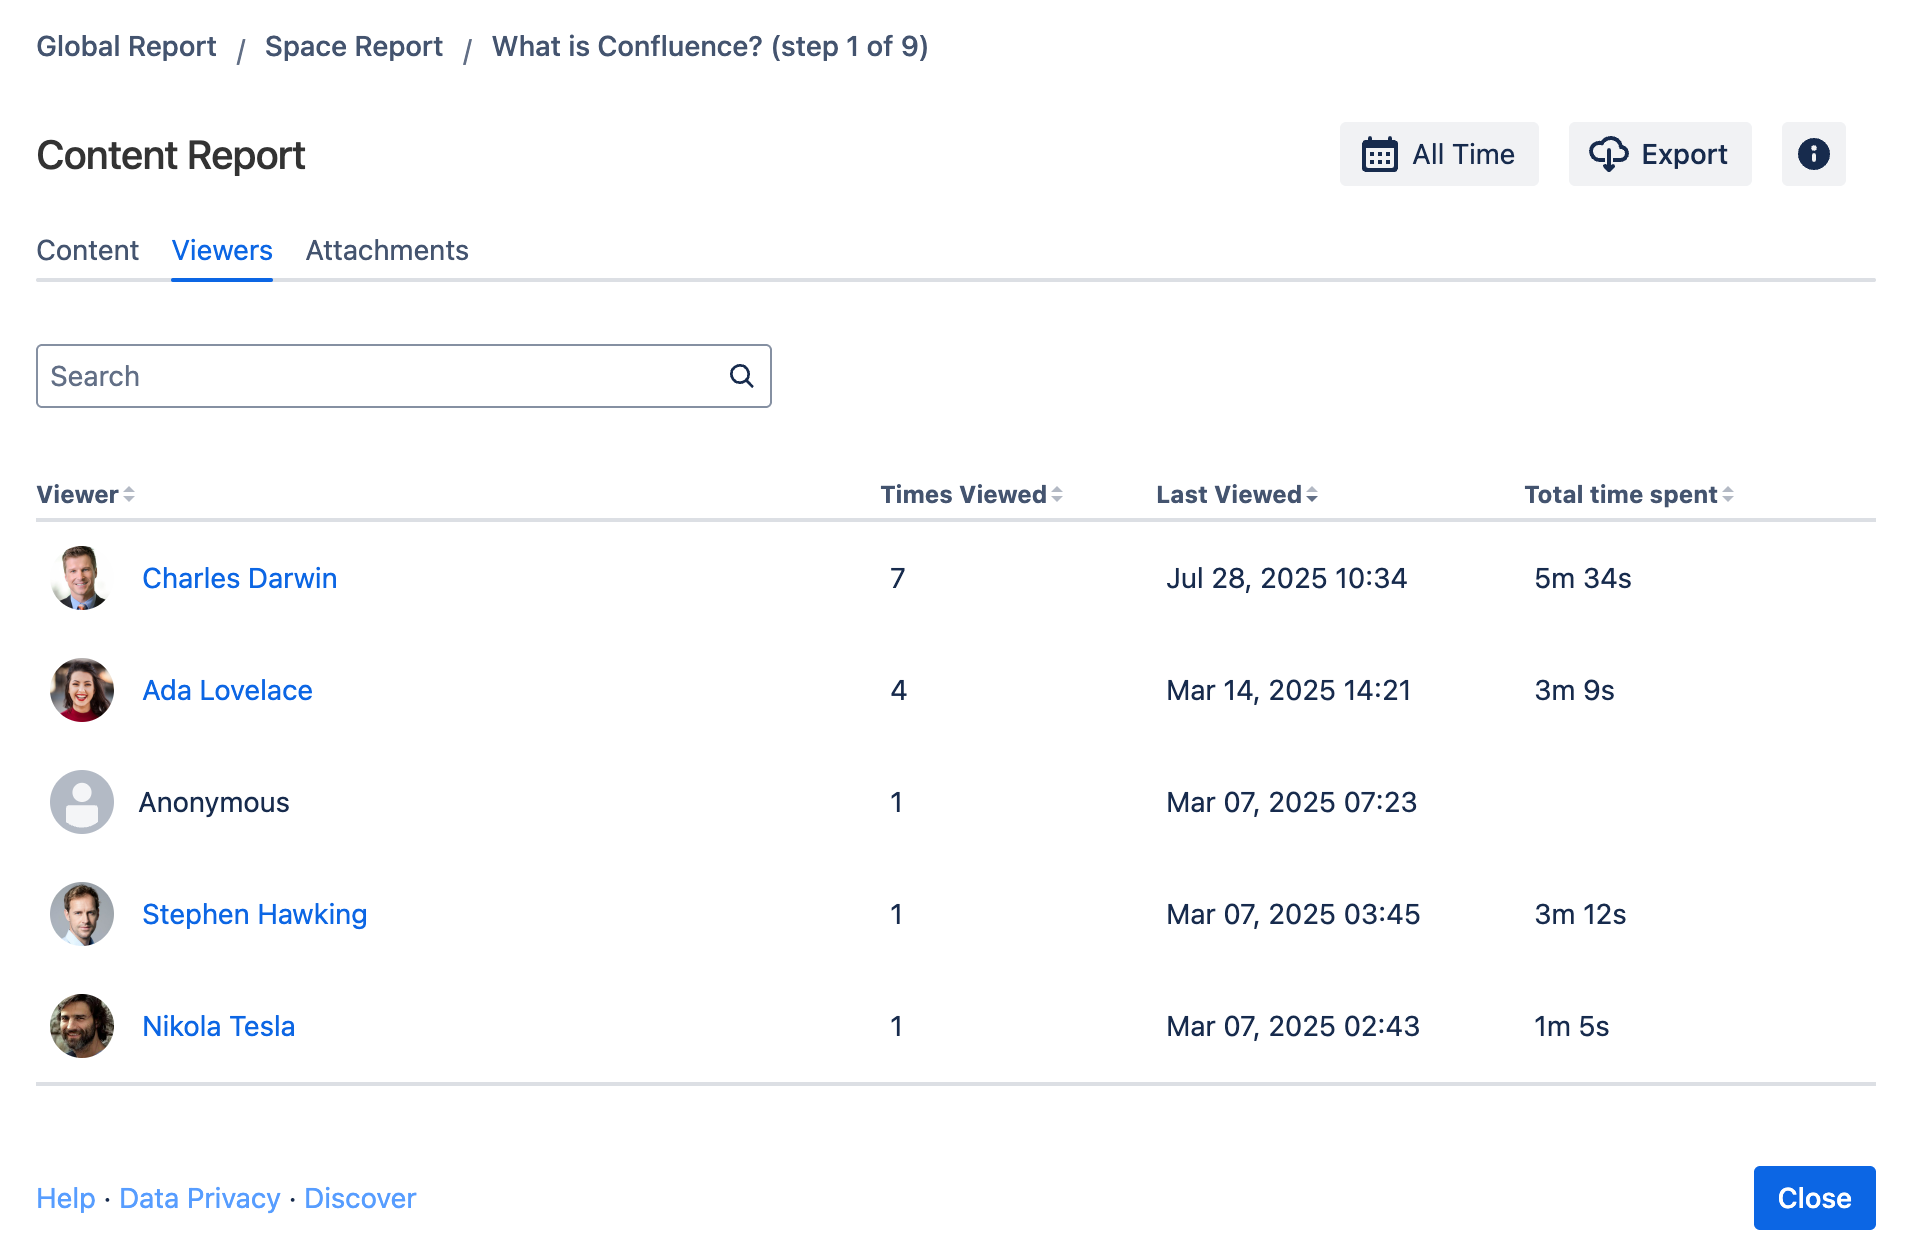
Task: Click the search magnifier icon
Action: click(x=741, y=376)
